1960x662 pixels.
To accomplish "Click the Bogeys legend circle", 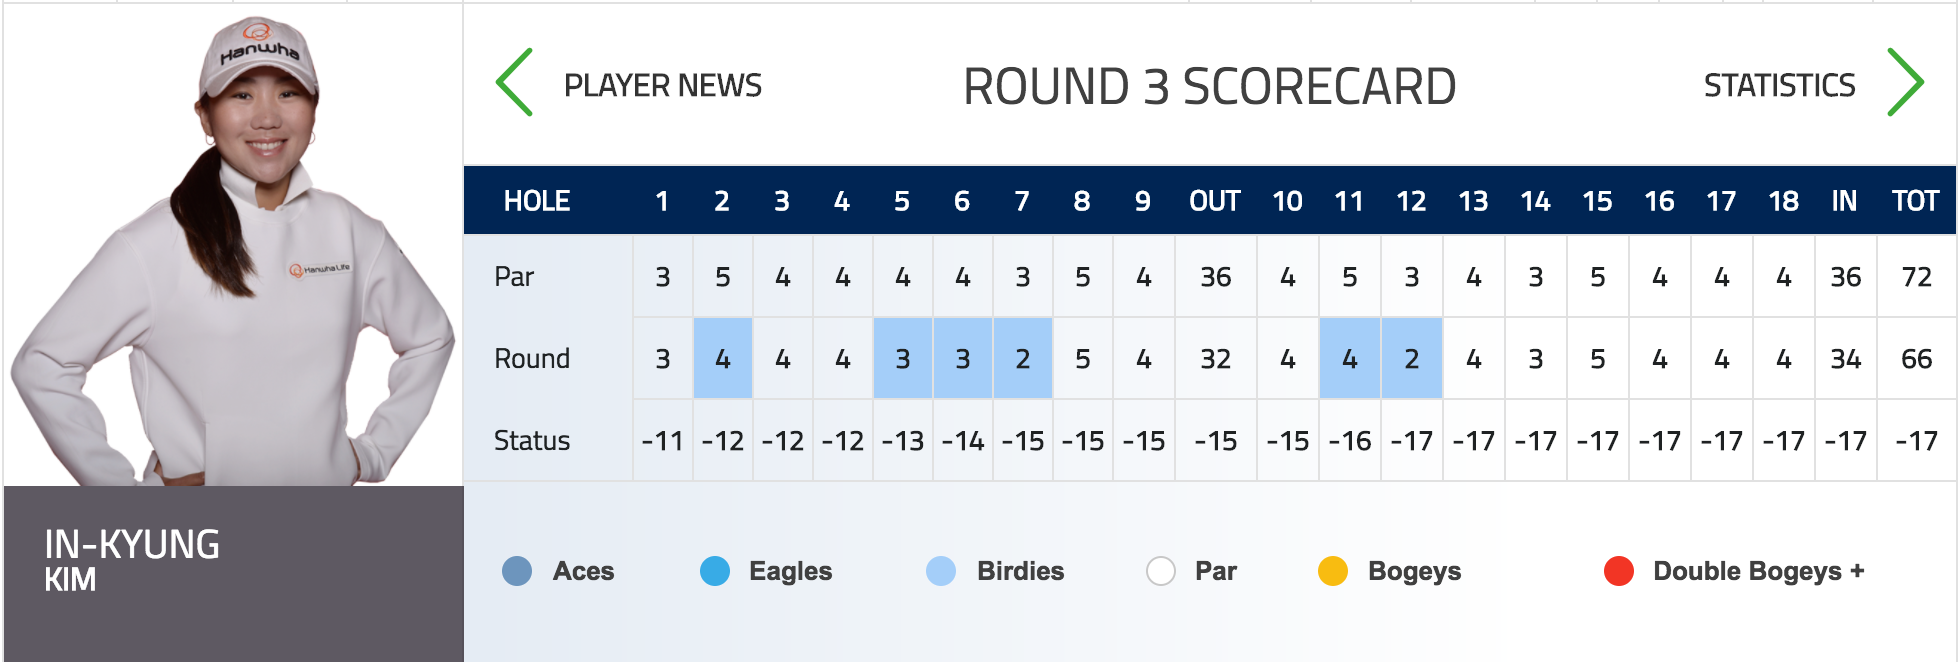I will [1333, 571].
